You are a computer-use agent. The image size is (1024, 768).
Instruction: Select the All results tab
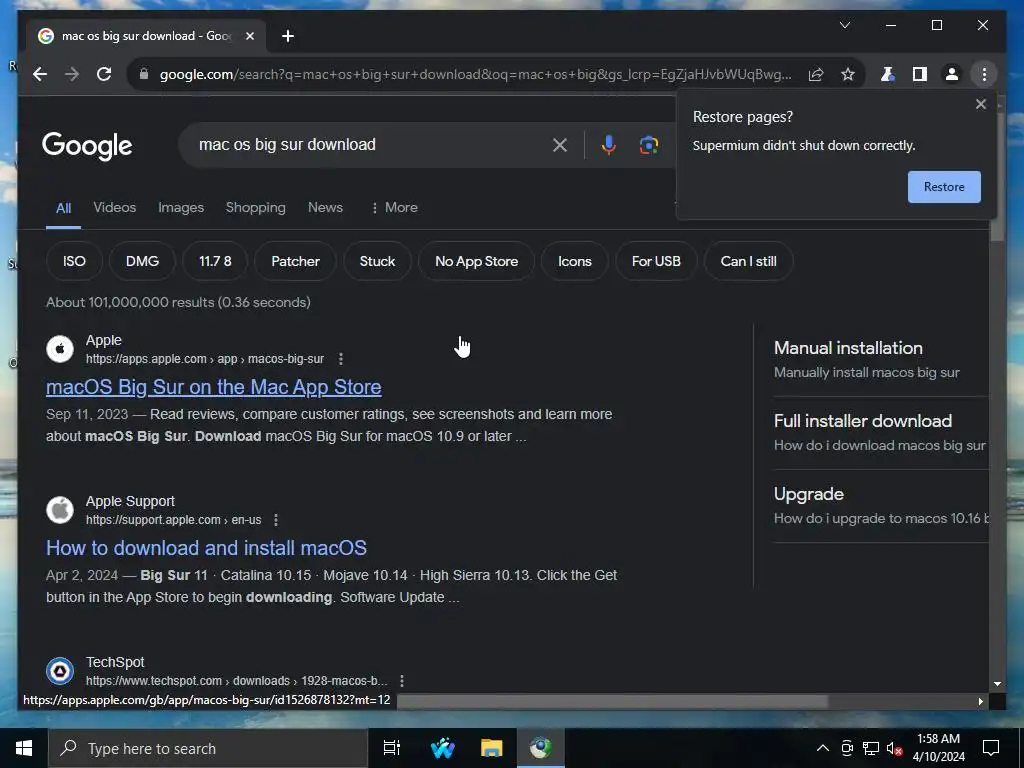point(63,208)
